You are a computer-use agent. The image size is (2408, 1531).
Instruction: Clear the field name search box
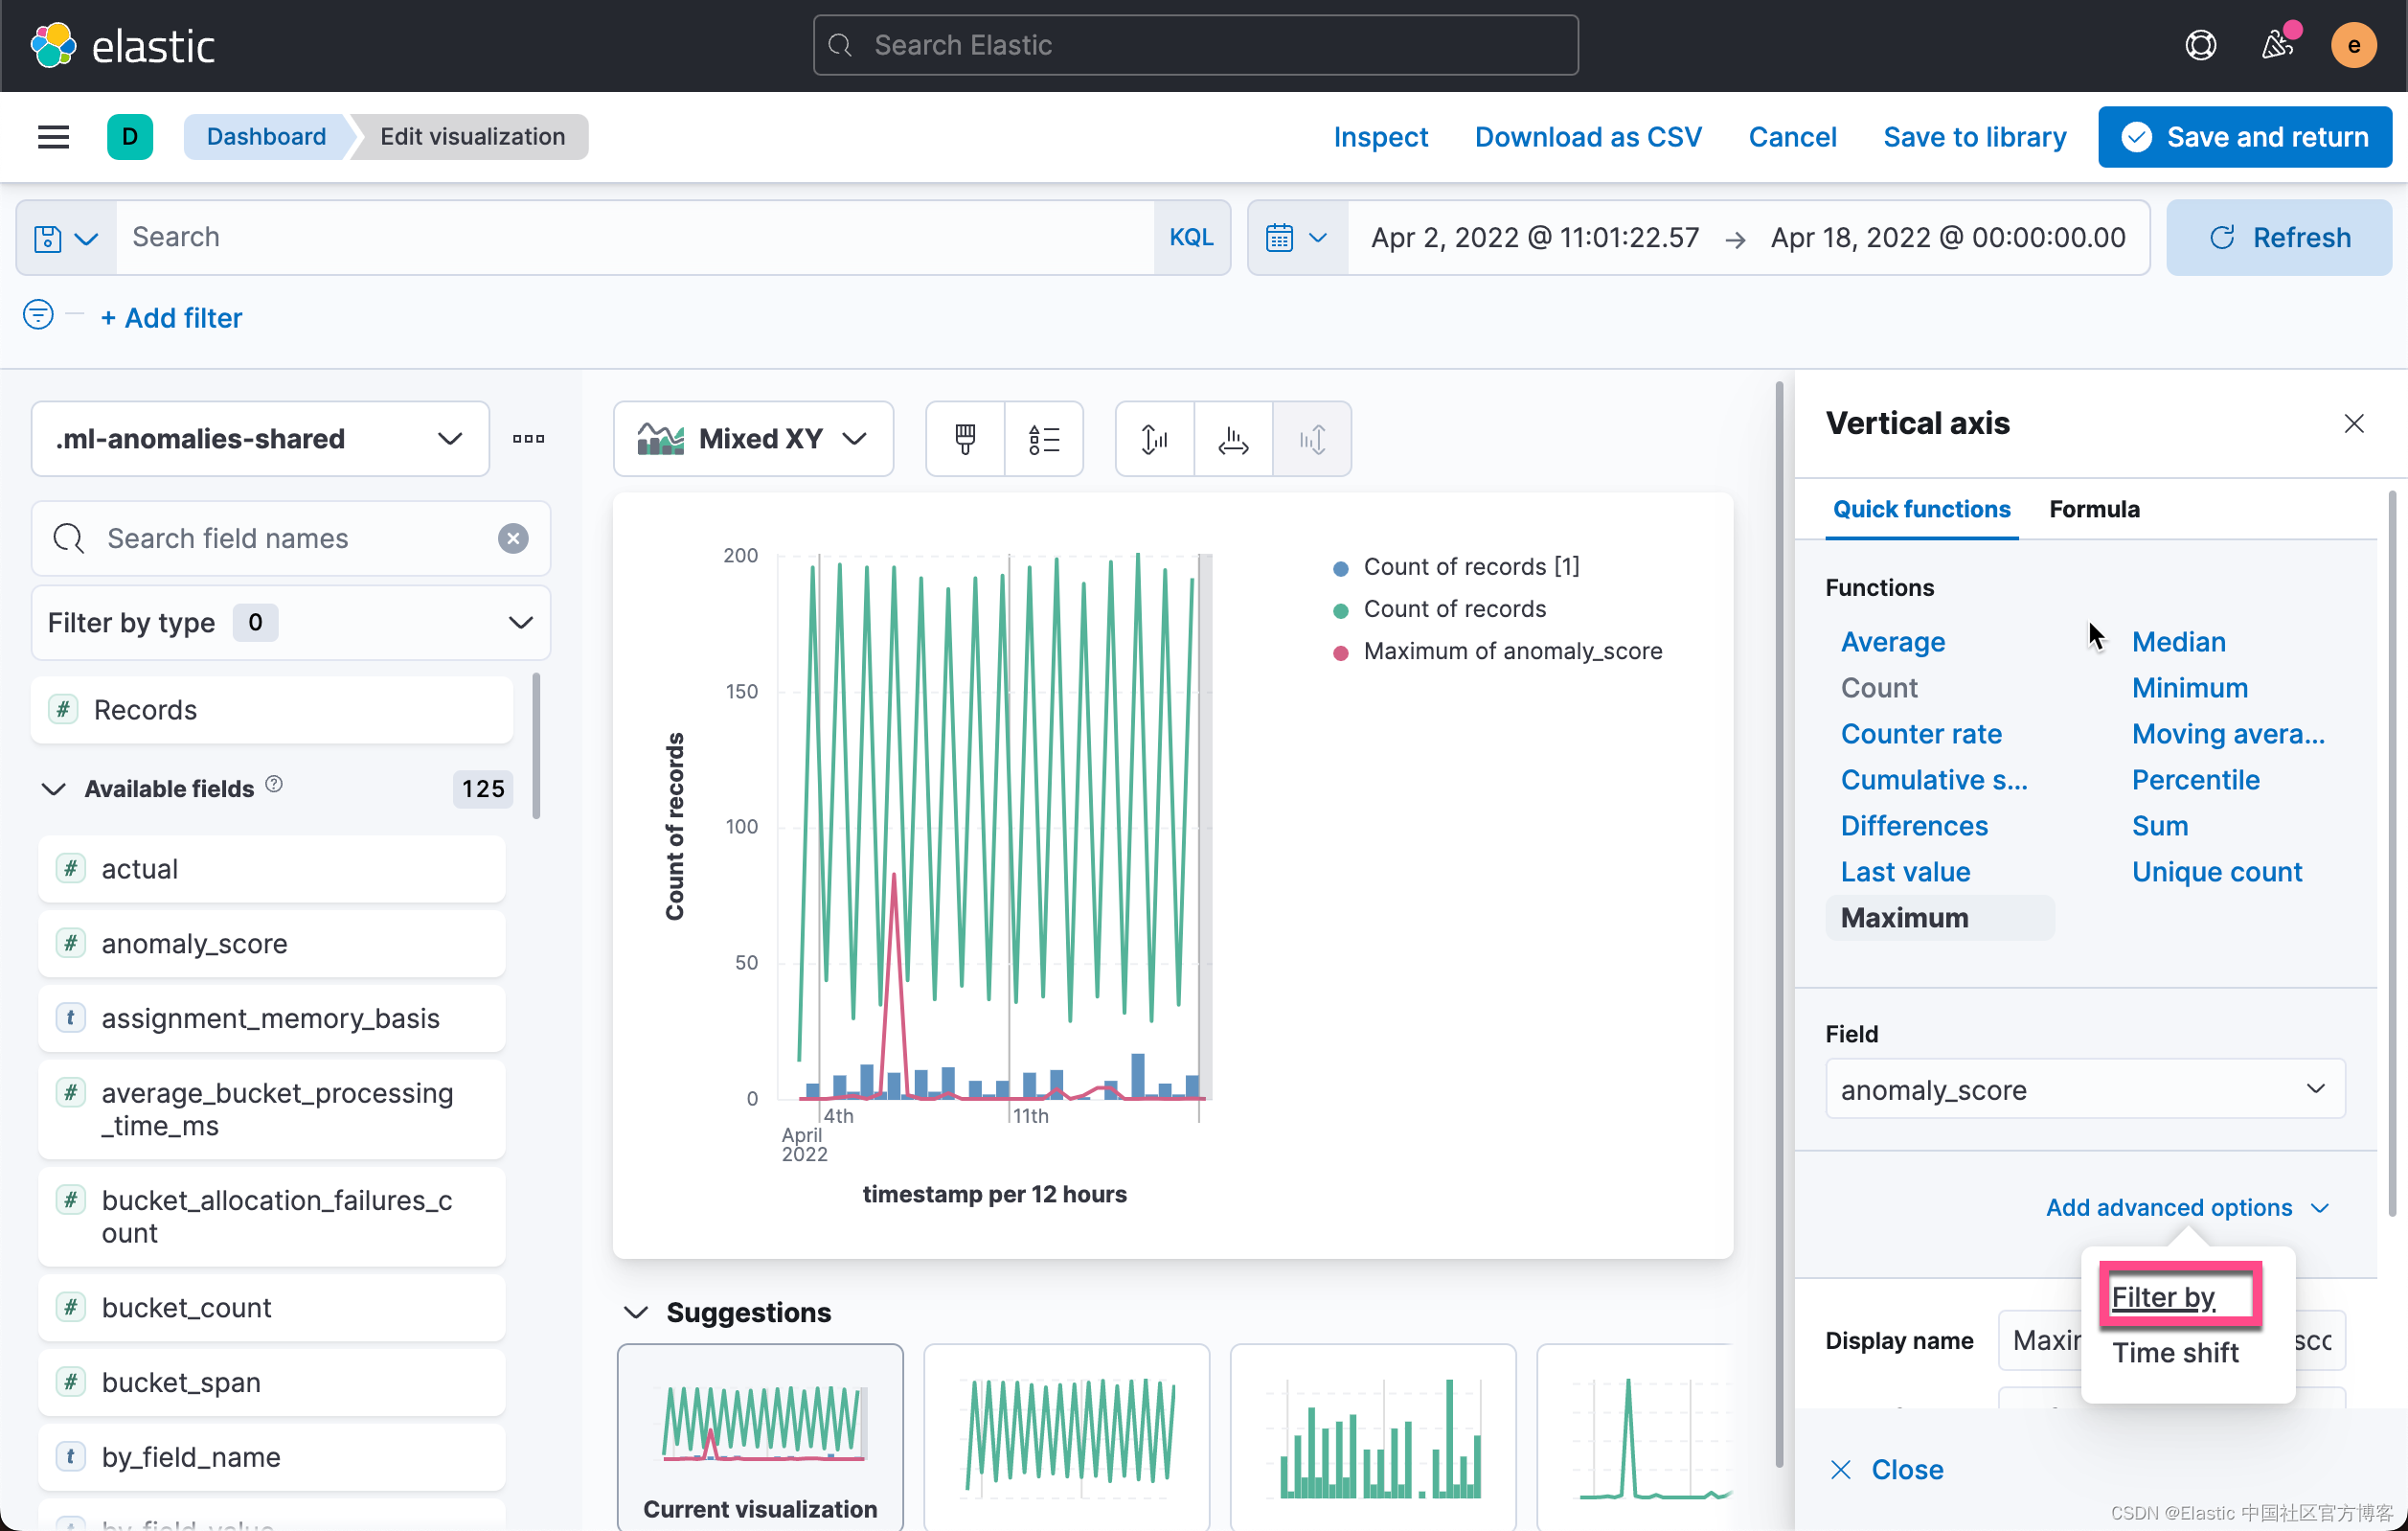click(513, 538)
